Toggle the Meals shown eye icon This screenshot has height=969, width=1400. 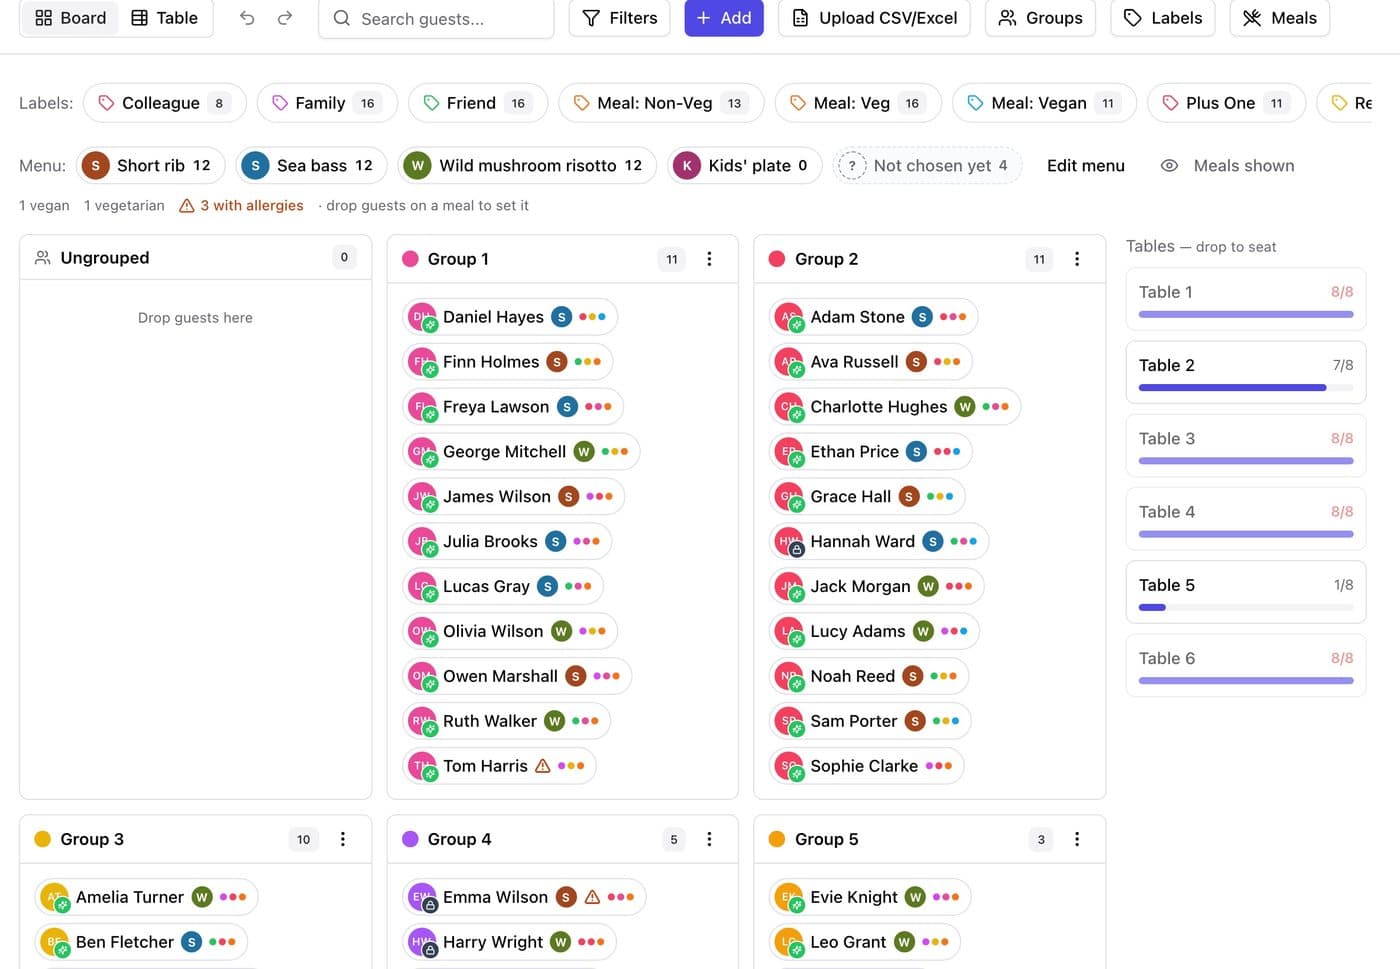1169,166
